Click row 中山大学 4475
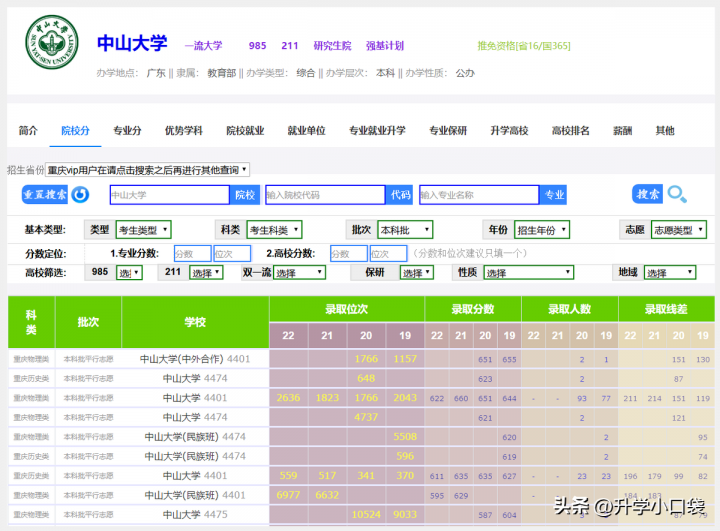720x531 pixels. tap(361, 514)
